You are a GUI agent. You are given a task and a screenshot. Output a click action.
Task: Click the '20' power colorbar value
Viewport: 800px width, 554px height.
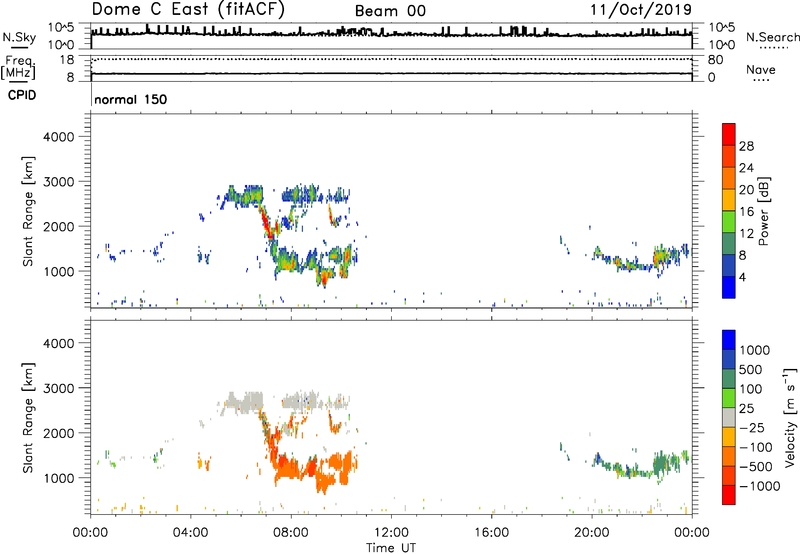tap(746, 190)
